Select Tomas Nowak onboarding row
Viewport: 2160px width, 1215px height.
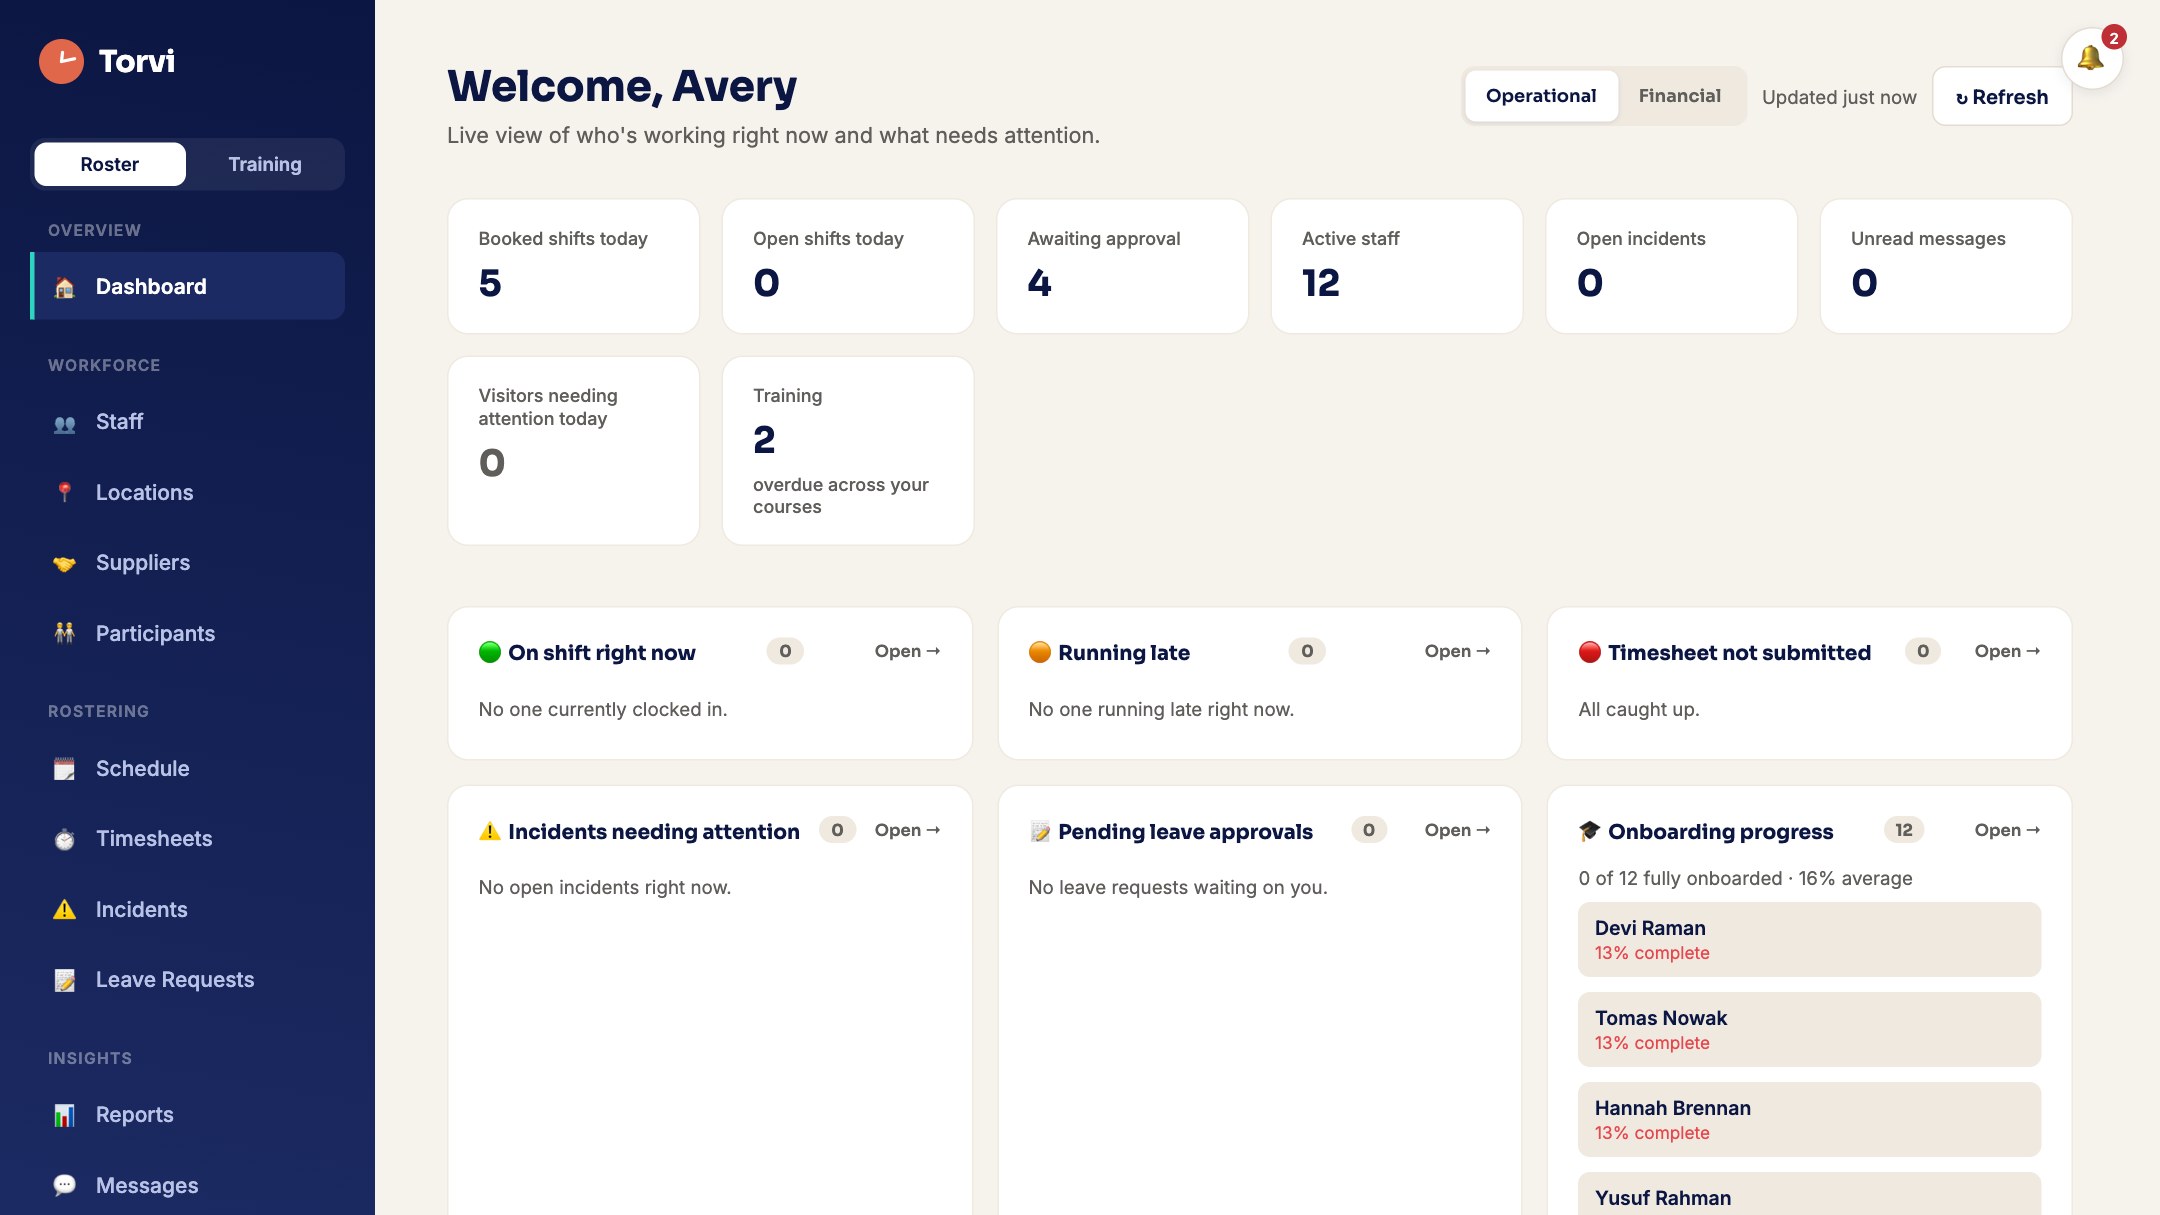pos(1809,1029)
